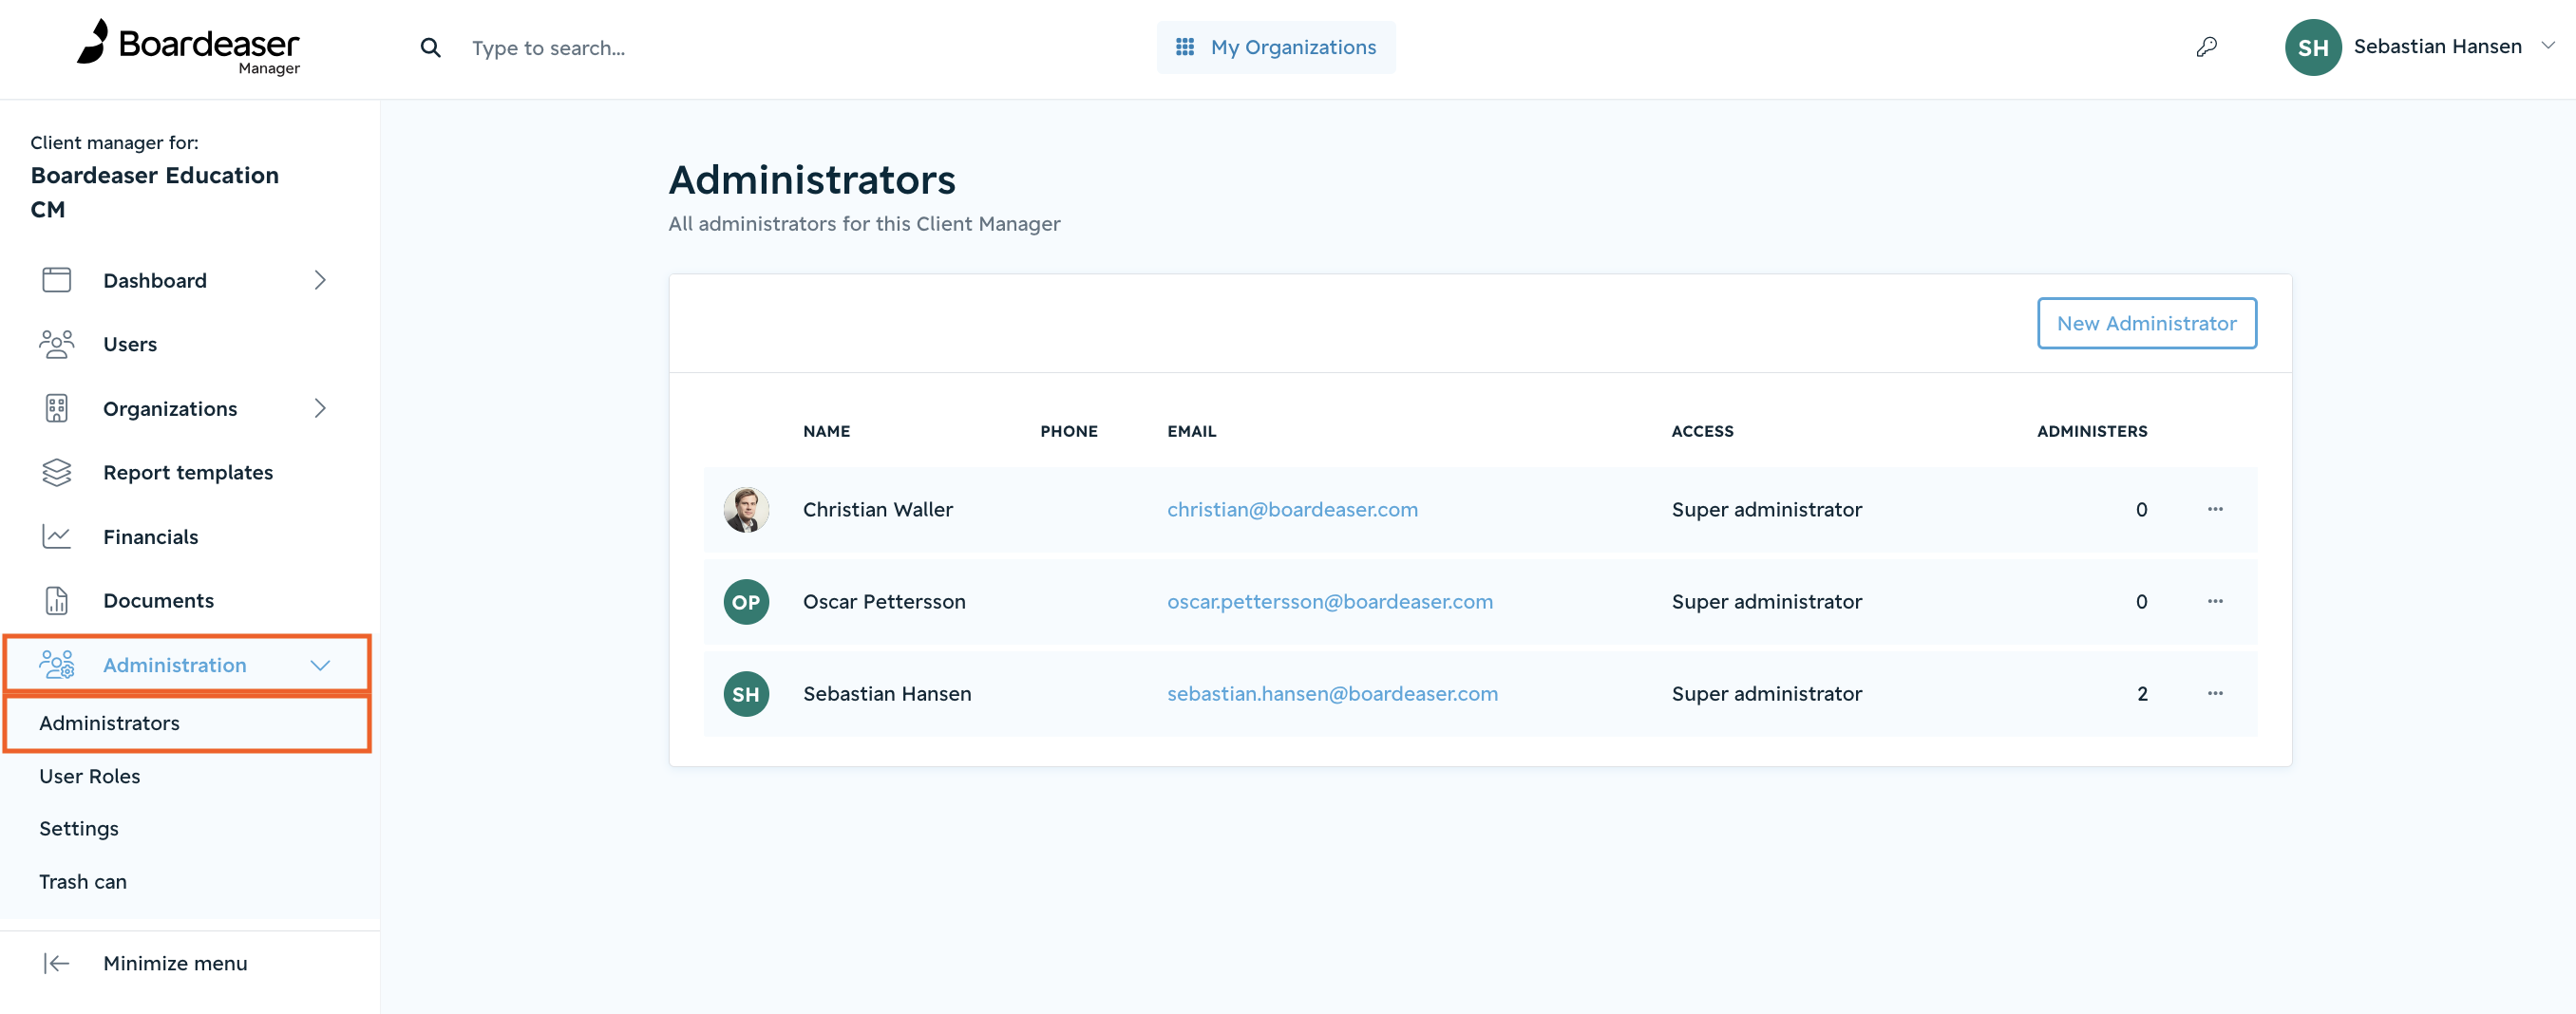Open My Organizations
This screenshot has width=2576, height=1014.
(x=1276, y=47)
